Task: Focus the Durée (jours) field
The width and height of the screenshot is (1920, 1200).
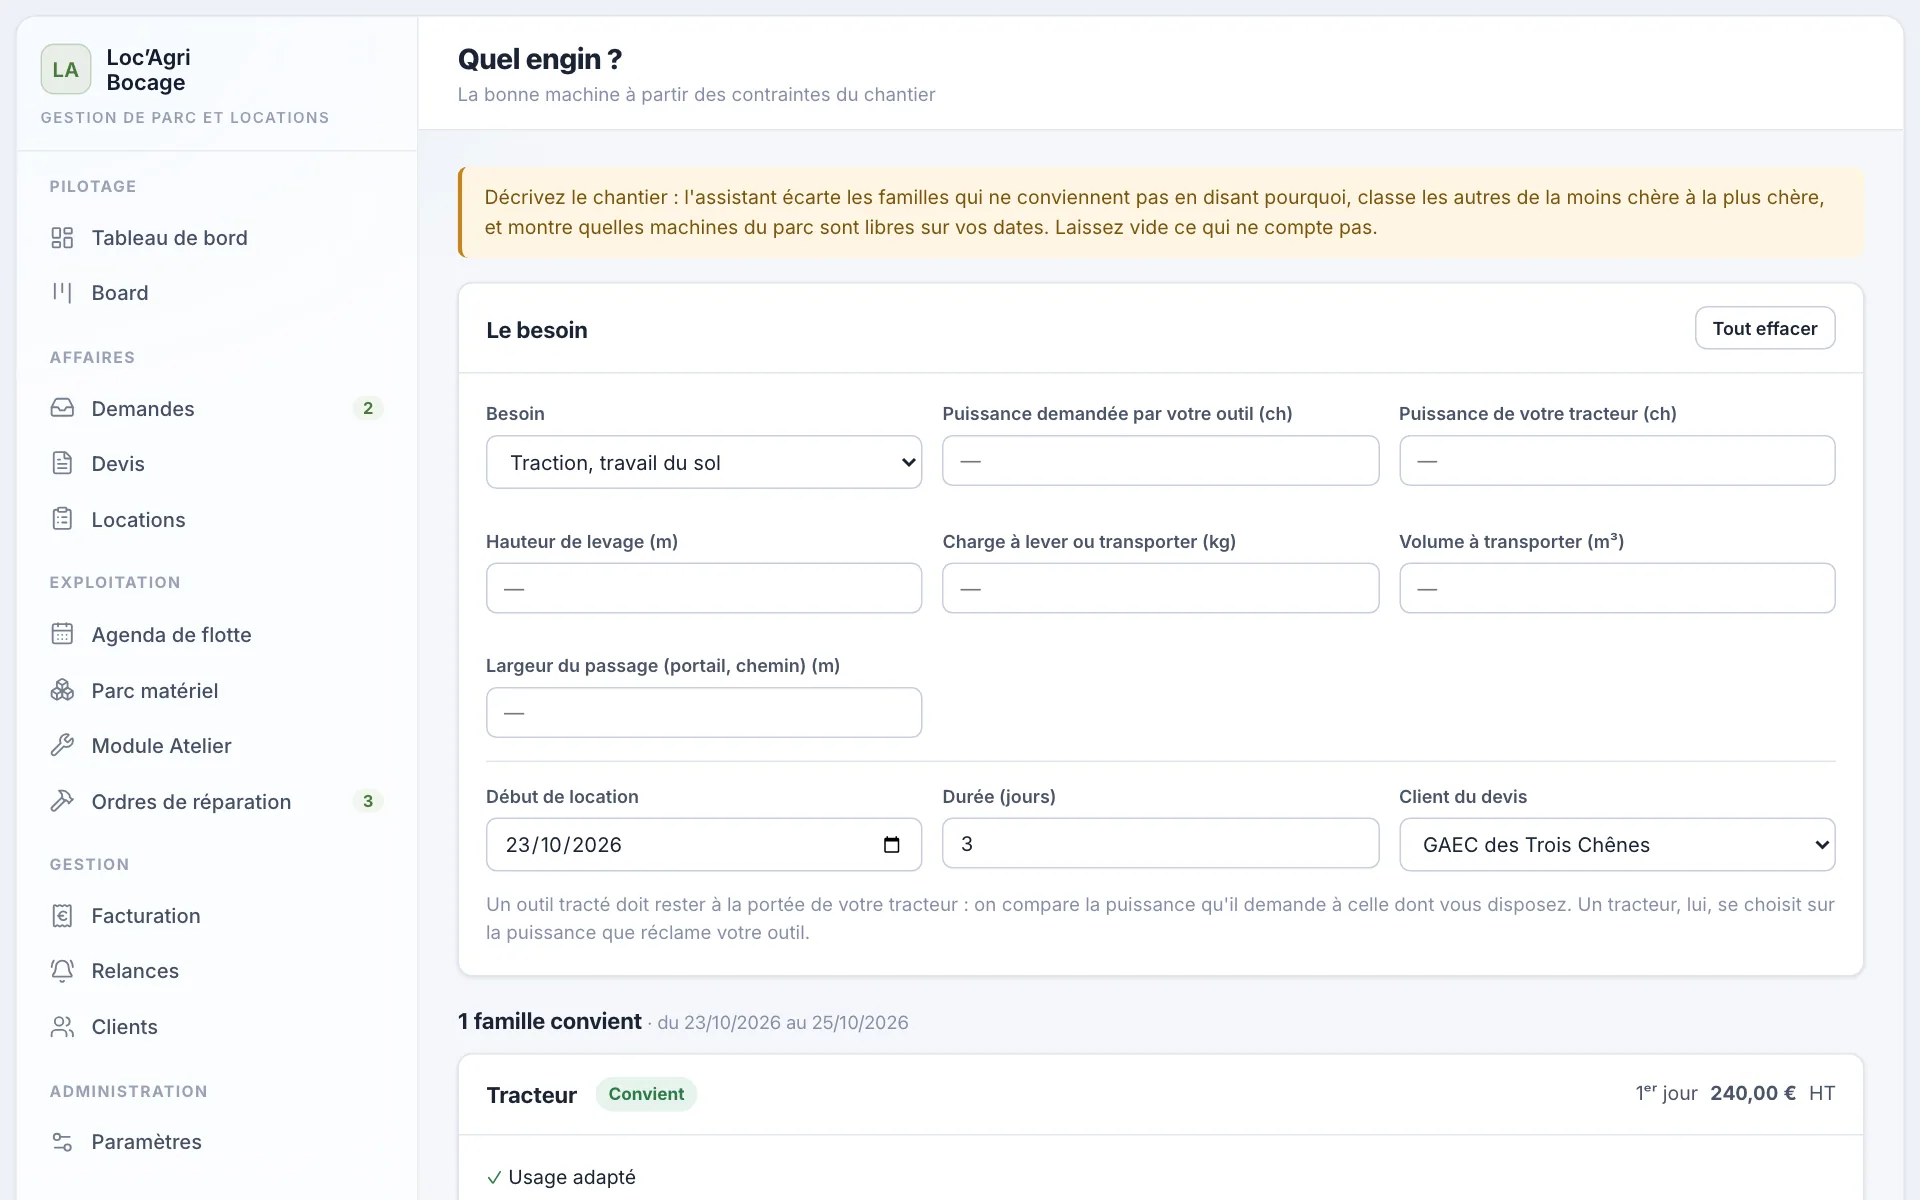Action: point(1160,844)
